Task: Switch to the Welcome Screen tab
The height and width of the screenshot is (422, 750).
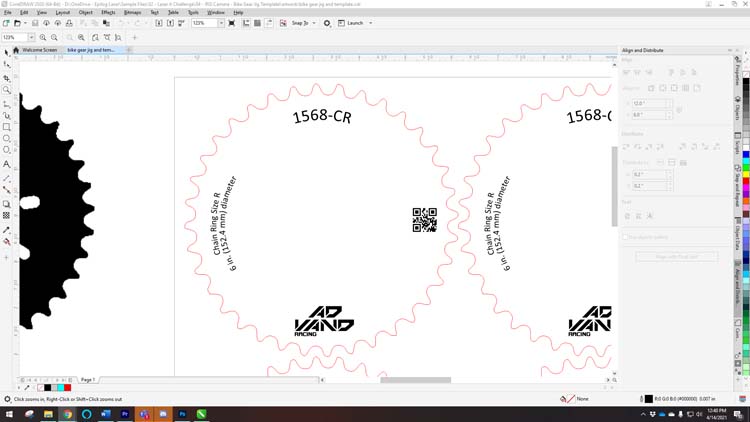Action: click(39, 50)
